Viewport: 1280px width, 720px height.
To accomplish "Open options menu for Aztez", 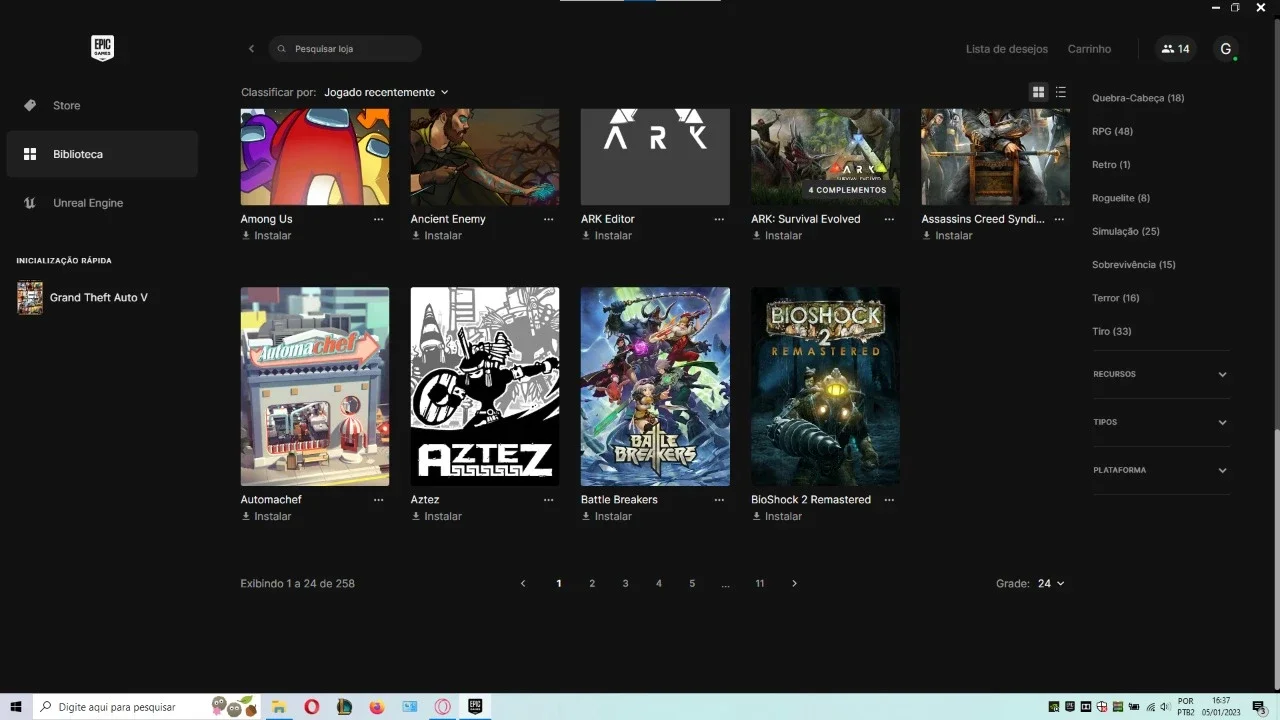I will 548,500.
